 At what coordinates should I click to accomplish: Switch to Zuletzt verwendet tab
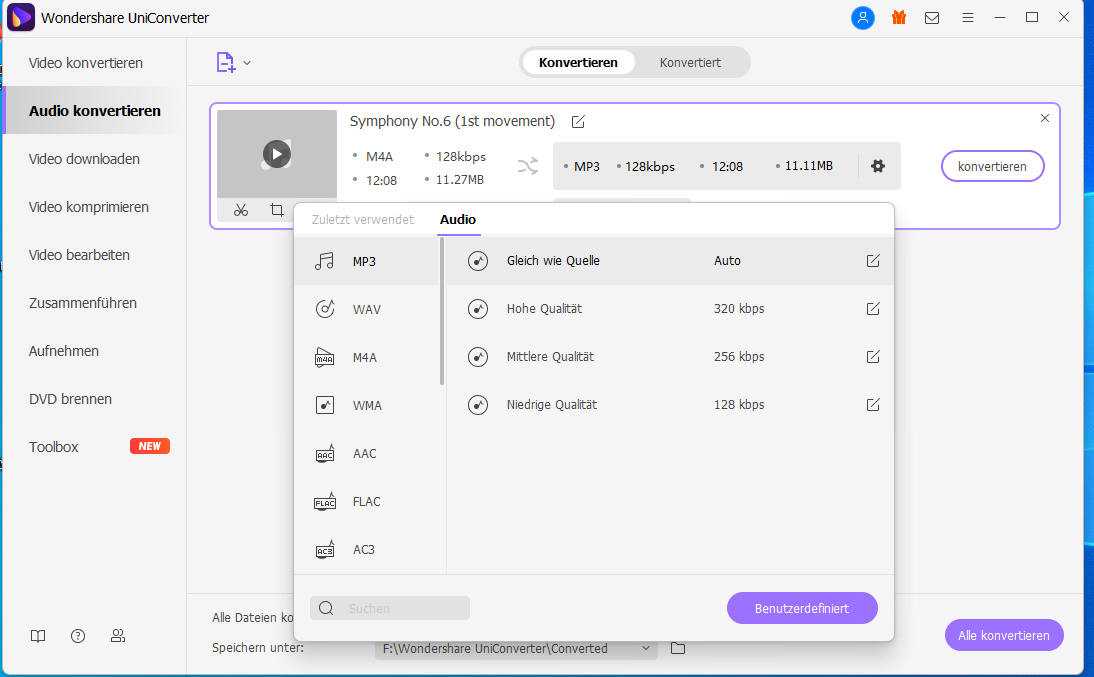pos(362,220)
